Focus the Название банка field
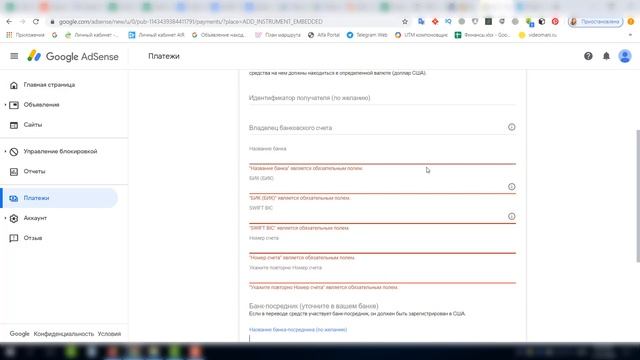This screenshot has height=360, width=640. [x=382, y=157]
